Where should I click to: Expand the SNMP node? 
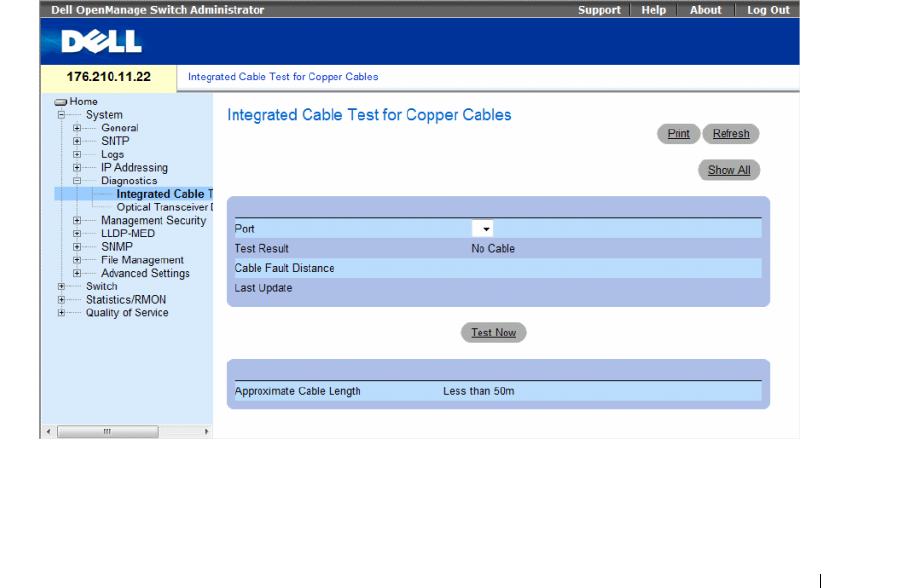pyautogui.click(x=77, y=247)
